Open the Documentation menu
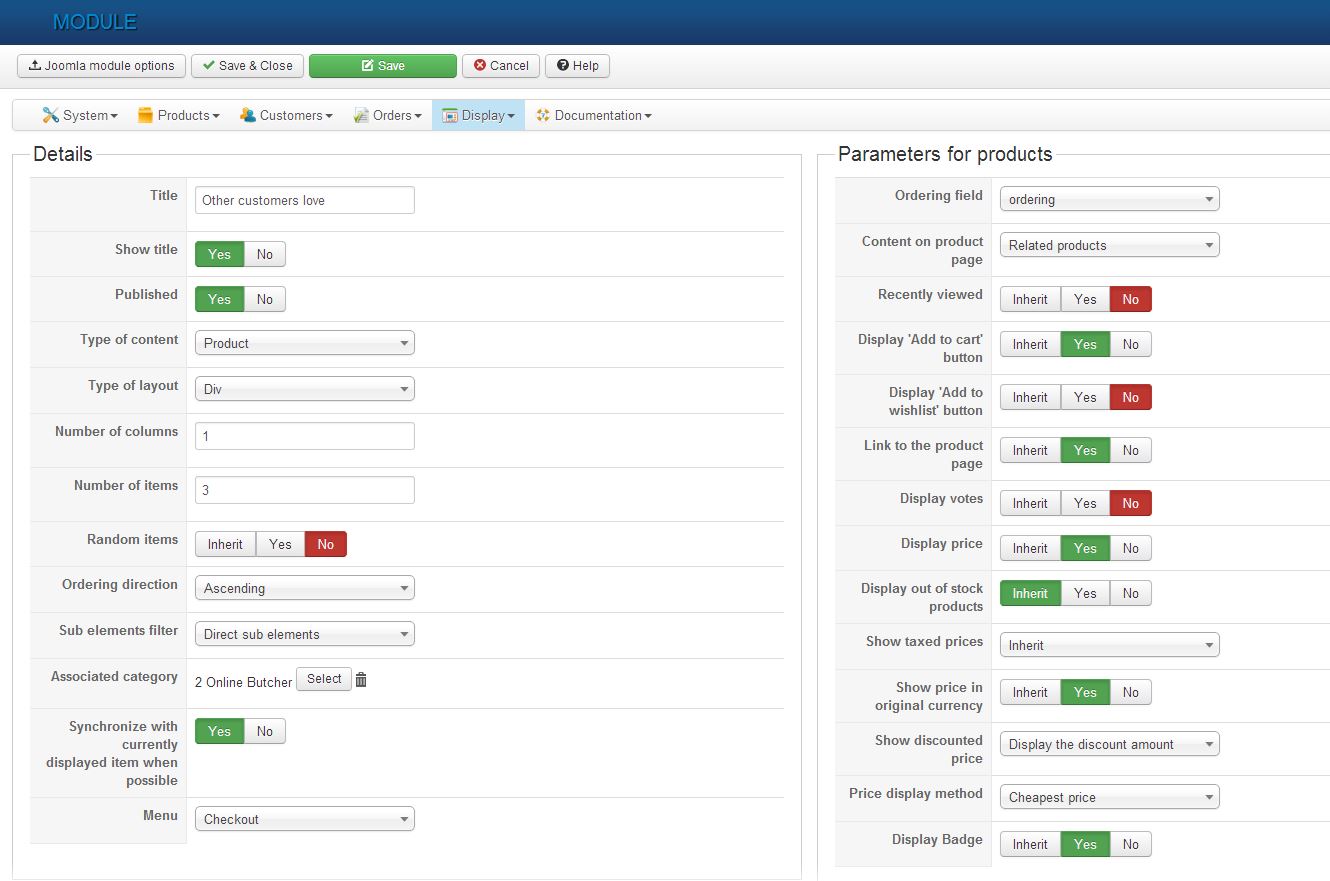This screenshot has width=1330, height=881. 594,115
